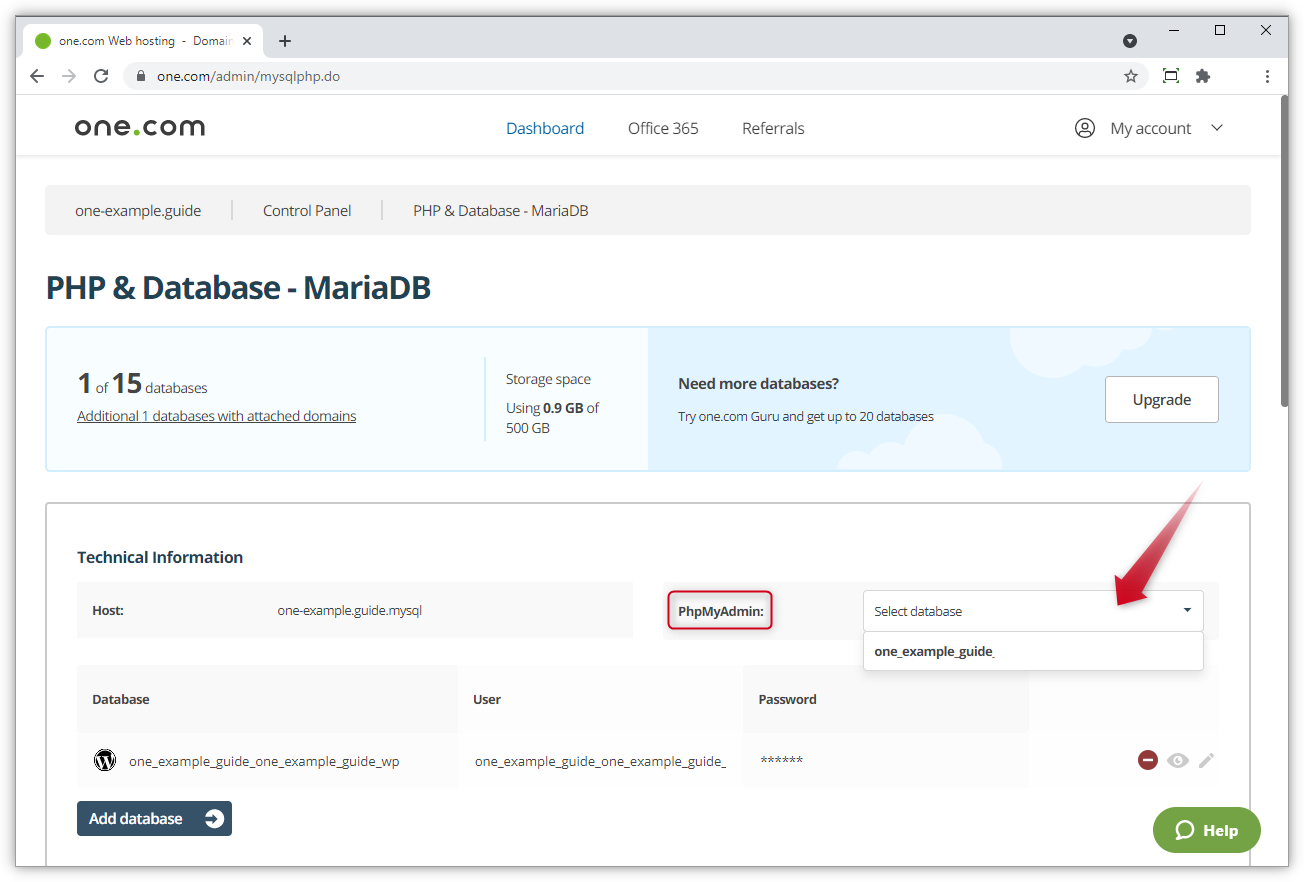1304x882 pixels.
Task: Bookmark this page with star icon
Action: click(1131, 76)
